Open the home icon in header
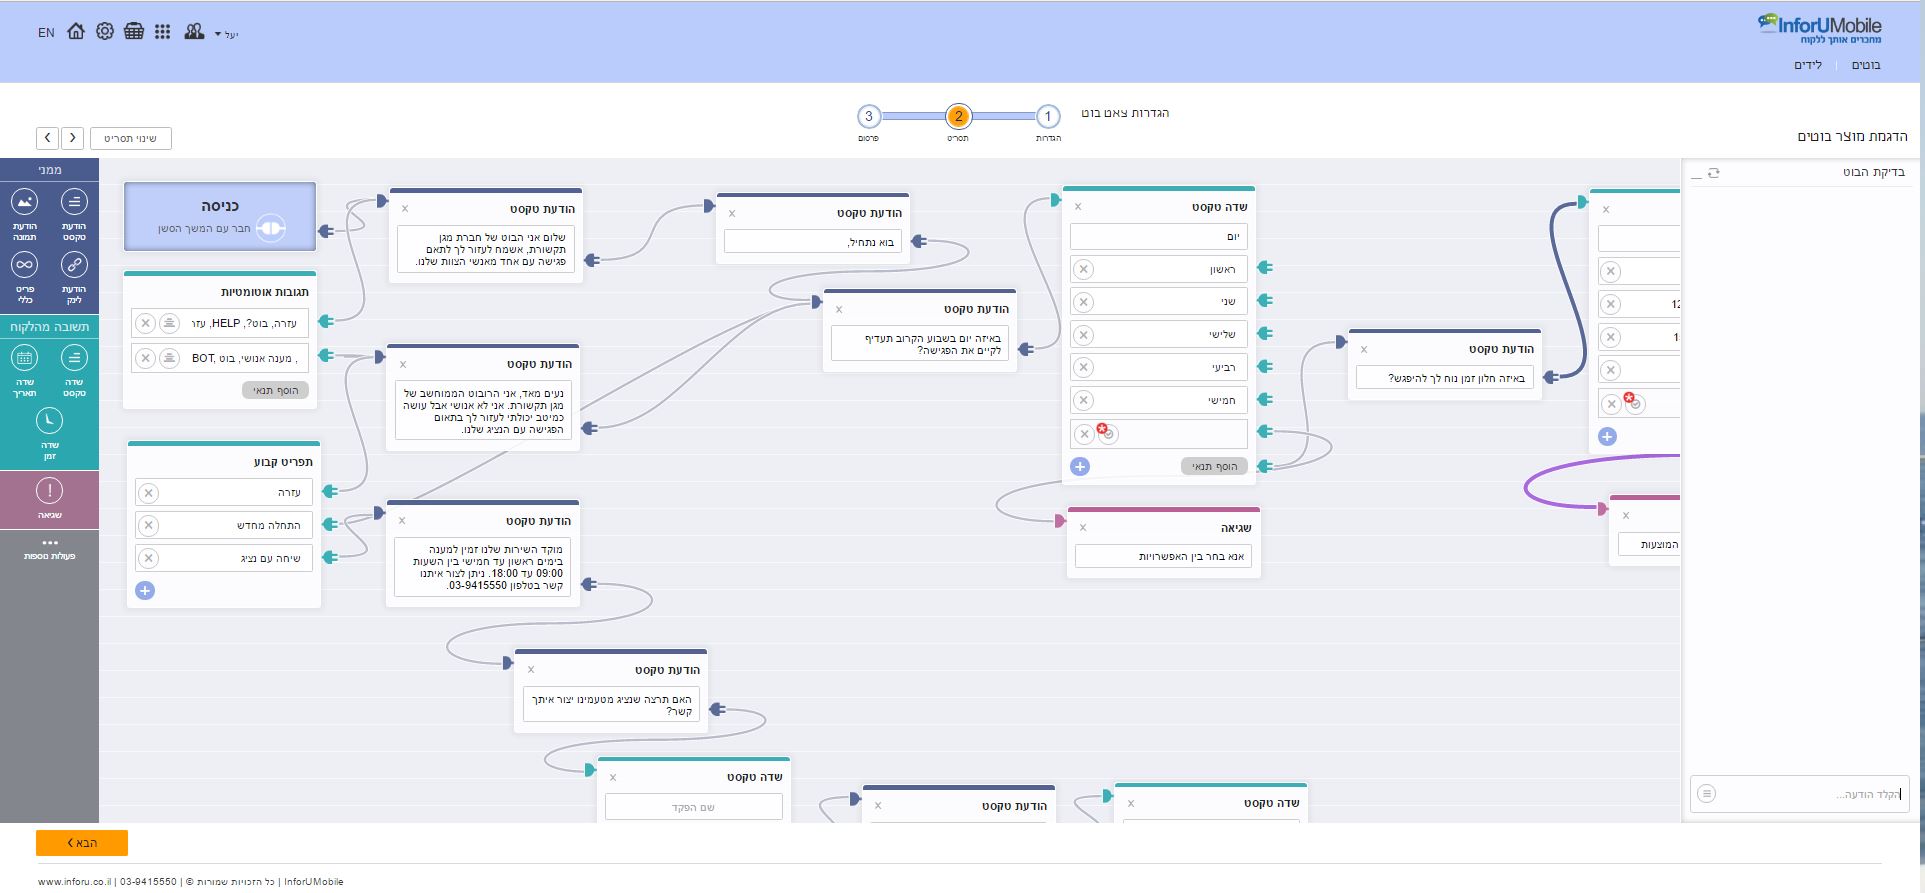 pos(76,32)
